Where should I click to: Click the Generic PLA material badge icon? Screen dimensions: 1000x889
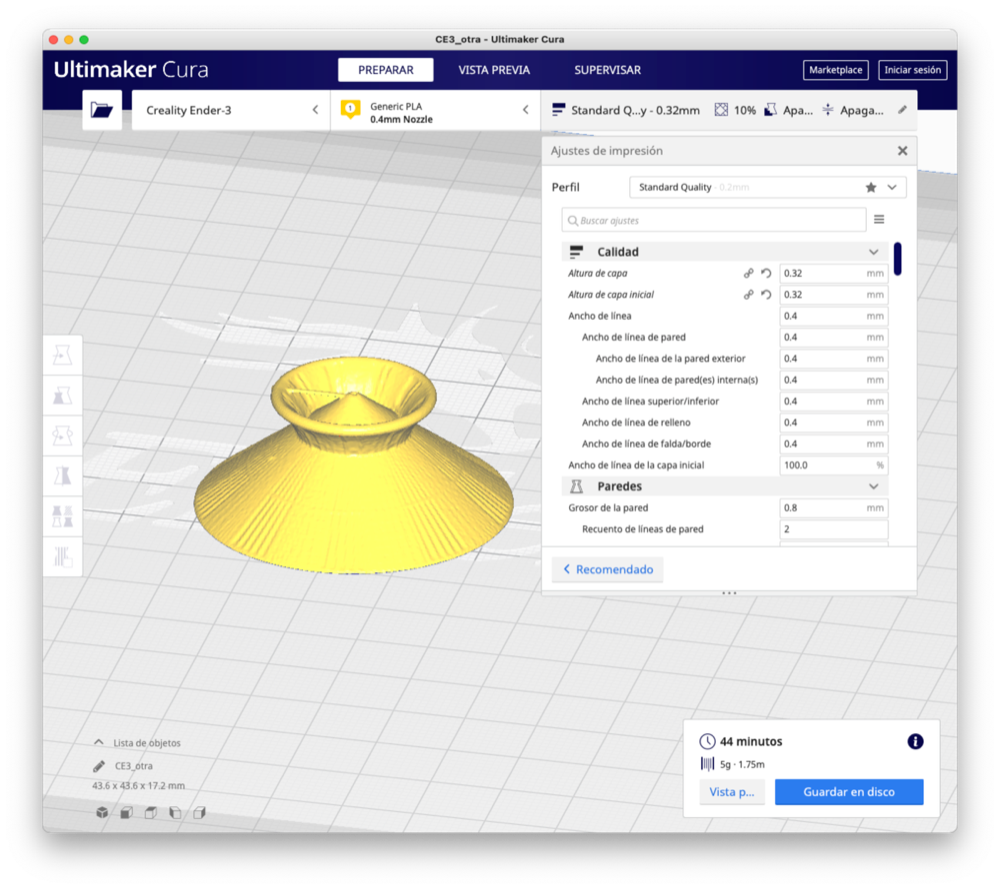350,109
